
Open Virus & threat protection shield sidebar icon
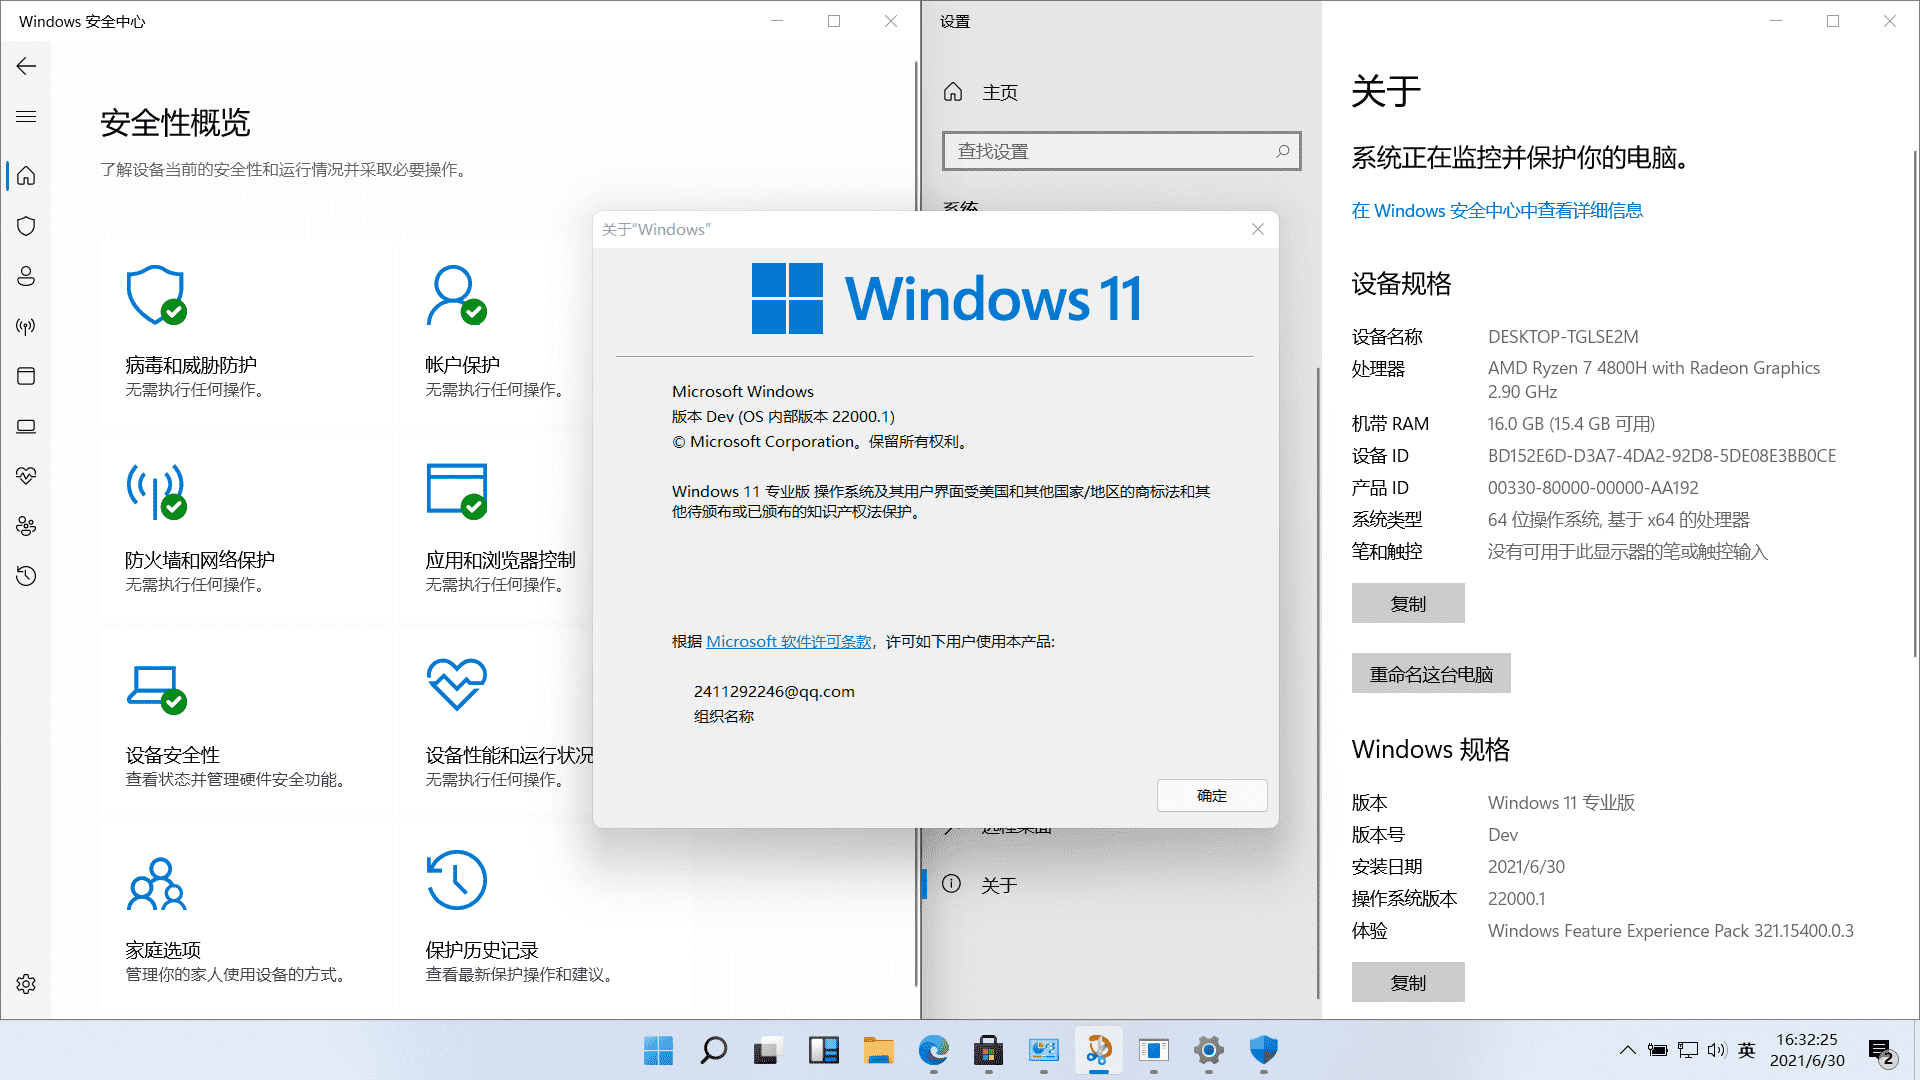tap(26, 226)
